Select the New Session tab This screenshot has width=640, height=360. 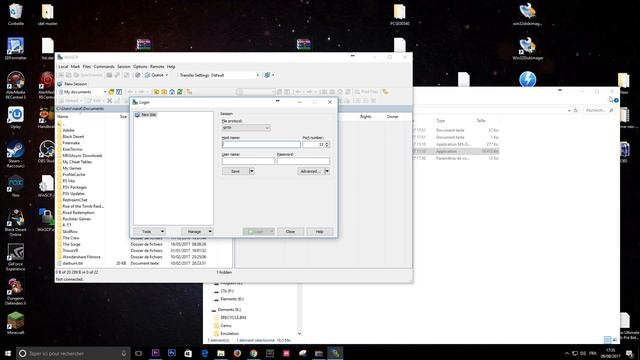point(72,84)
